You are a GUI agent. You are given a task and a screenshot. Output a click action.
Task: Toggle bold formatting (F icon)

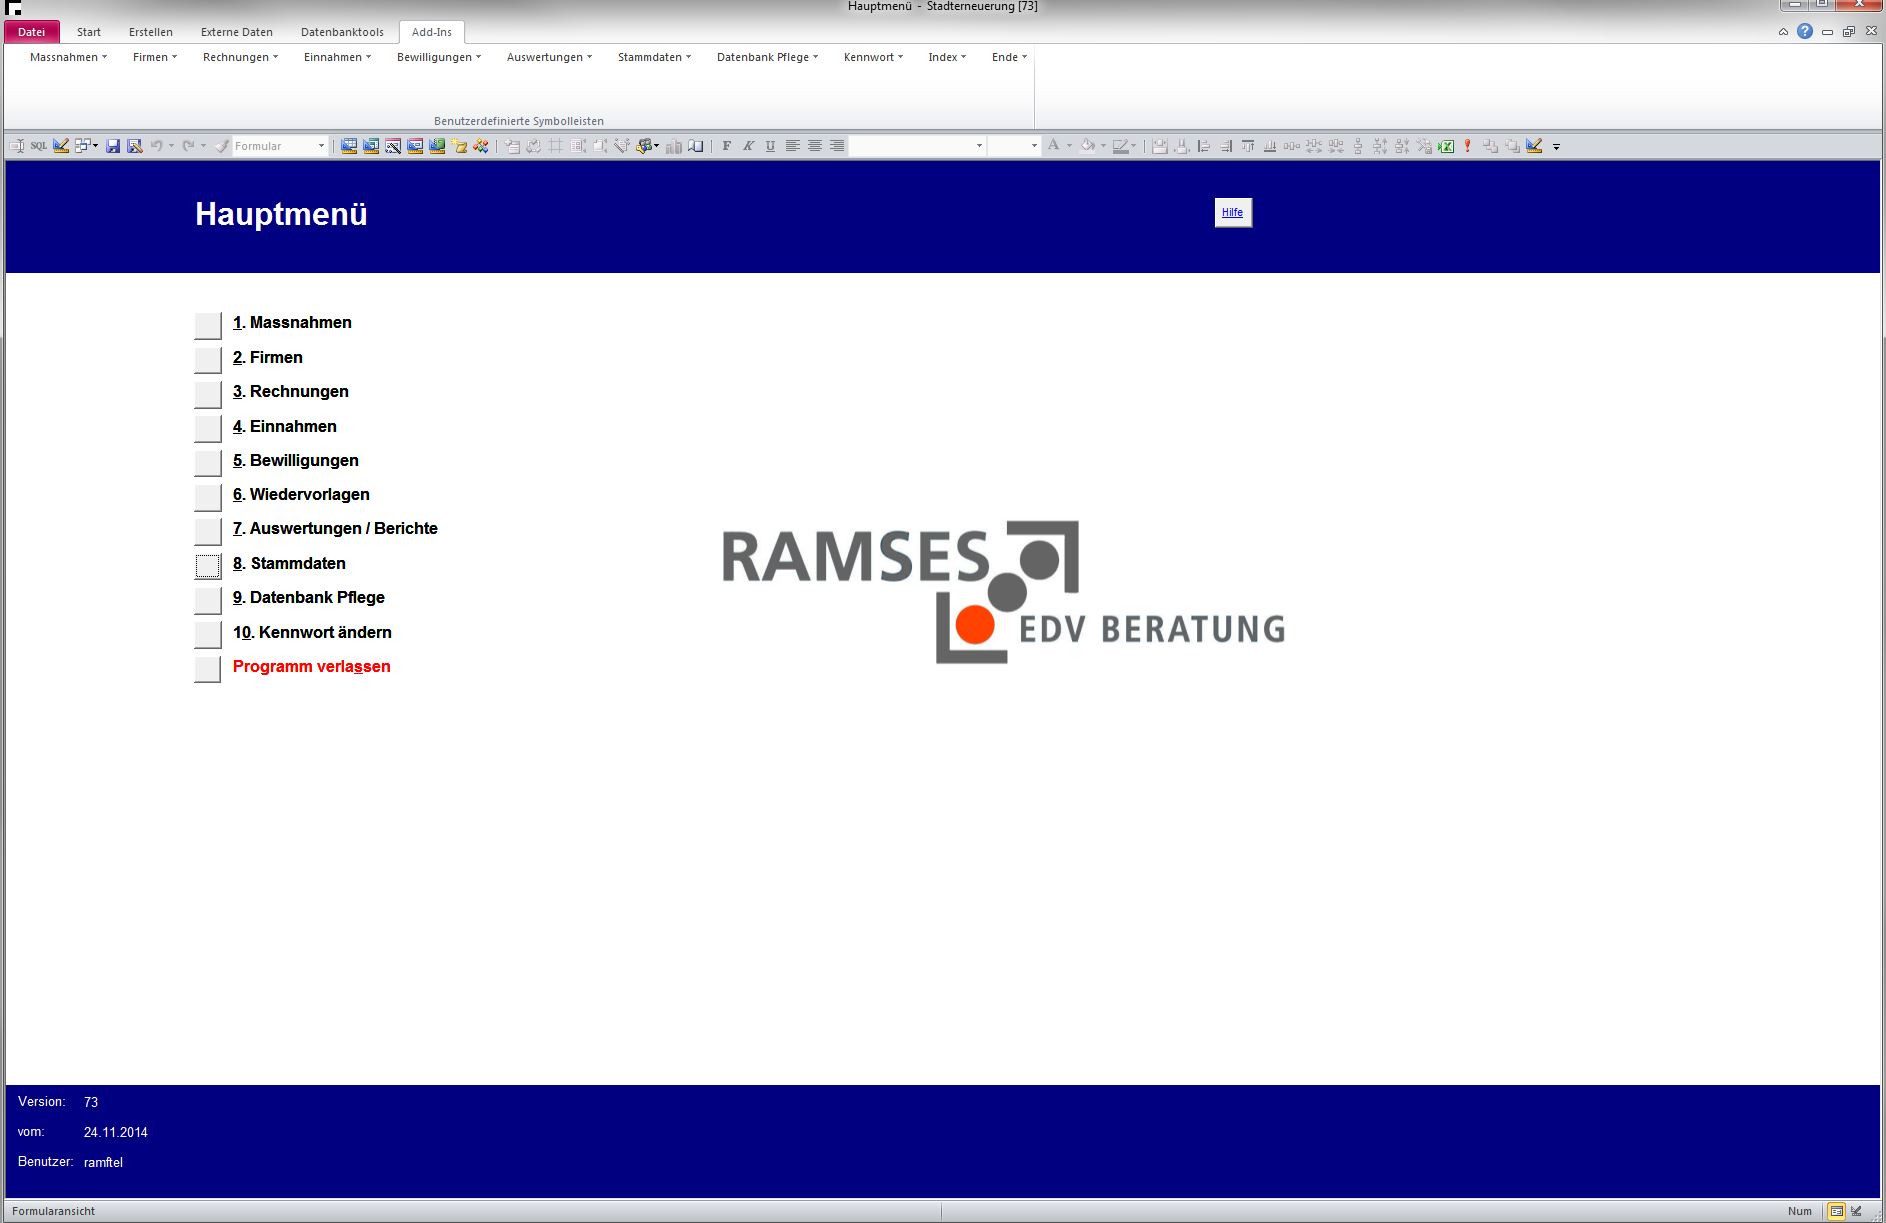coord(727,146)
